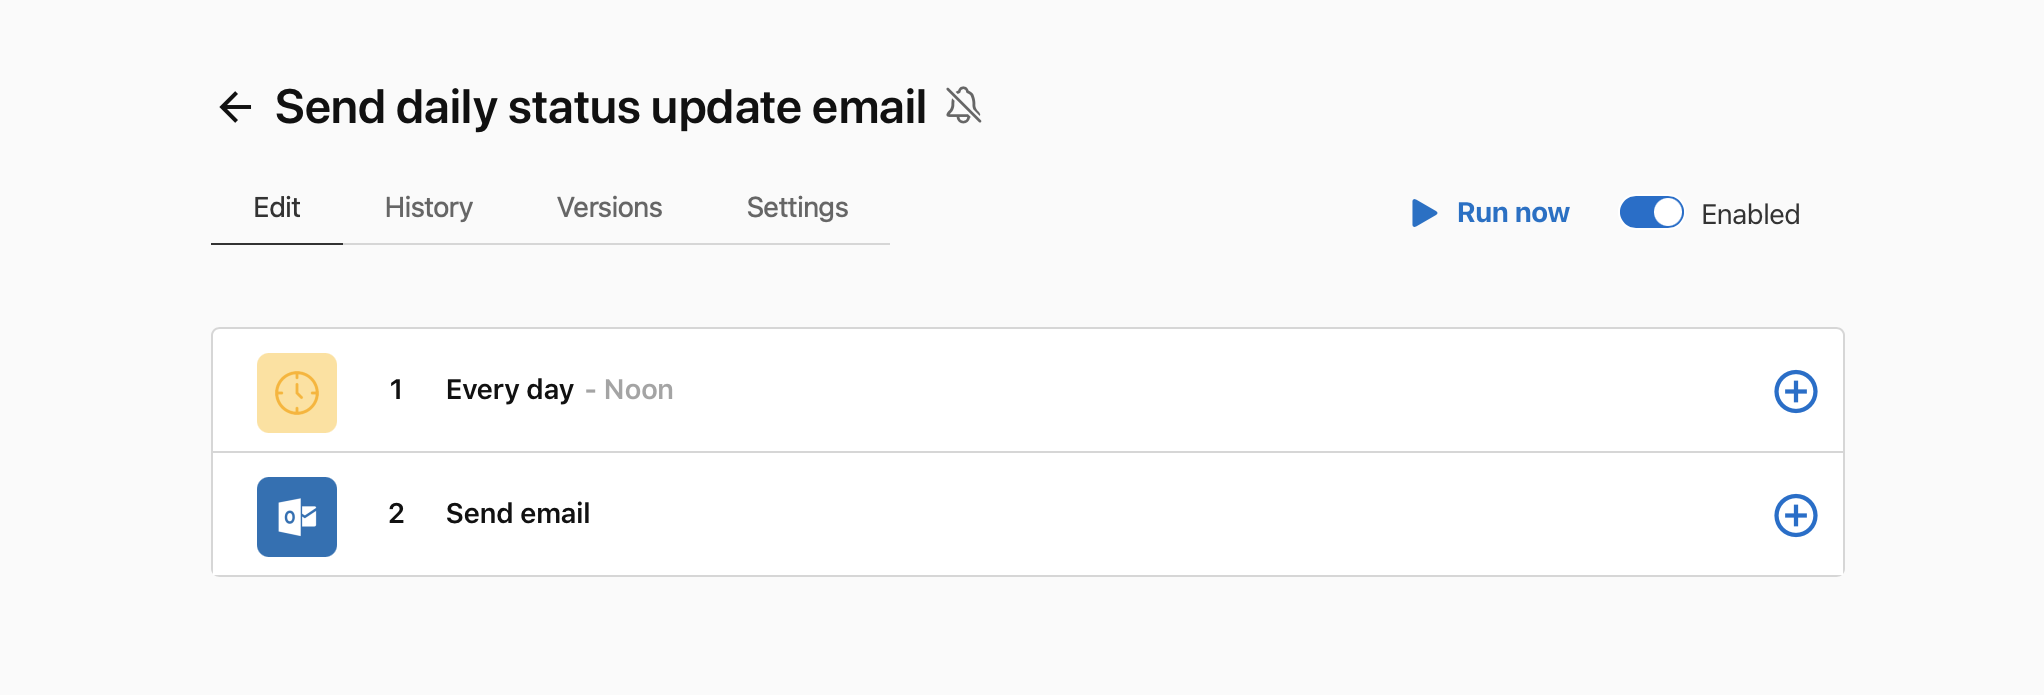Select step number 1 of the workflow
The width and height of the screenshot is (2044, 695).
point(396,391)
